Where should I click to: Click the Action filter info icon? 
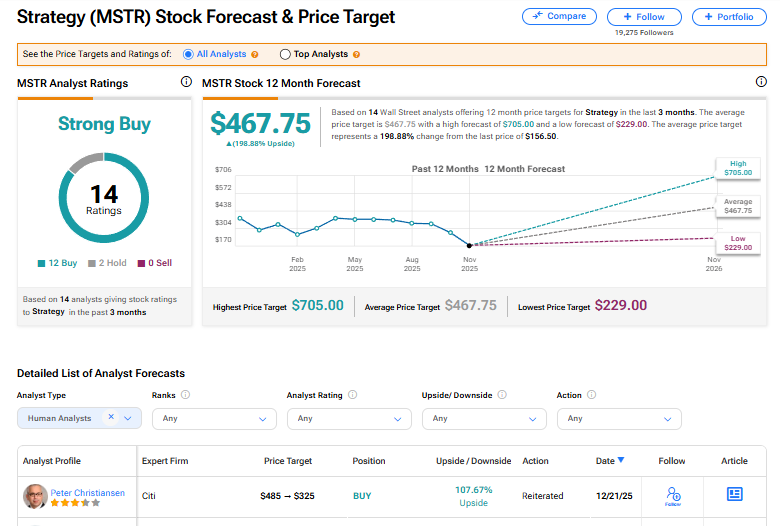tap(591, 395)
